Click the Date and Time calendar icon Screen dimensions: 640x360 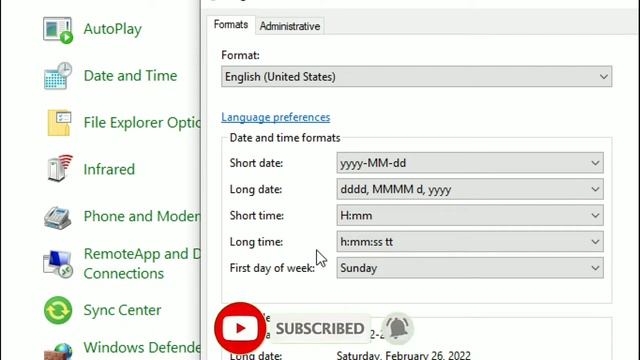[x=58, y=76]
